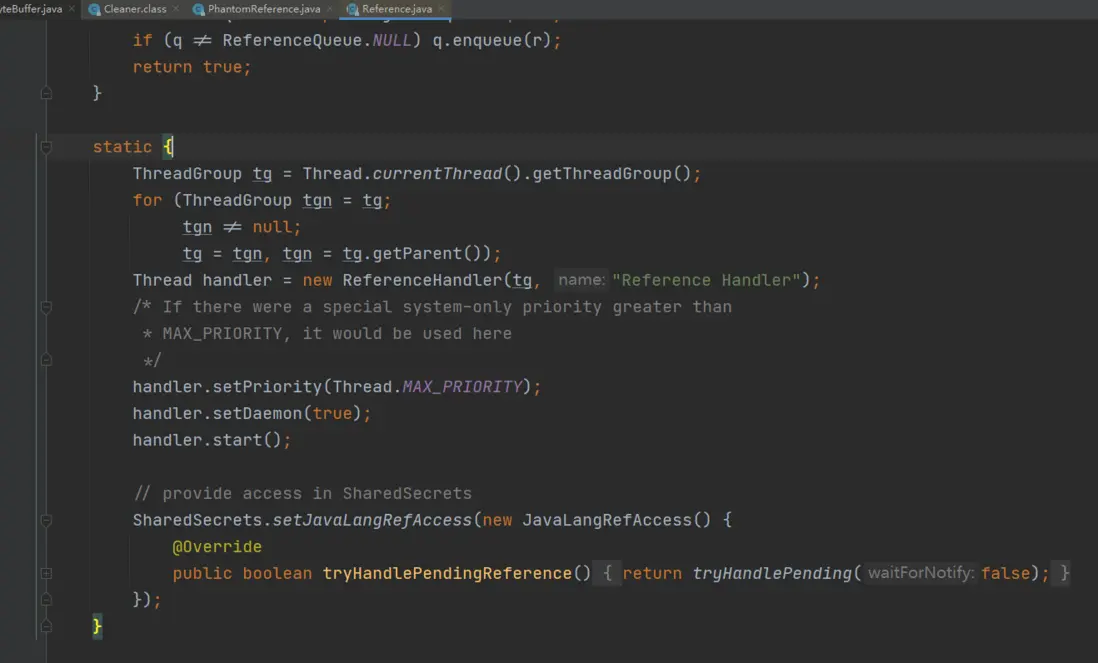Click the Reference.java class icon
This screenshot has height=663, width=1098.
[352, 9]
